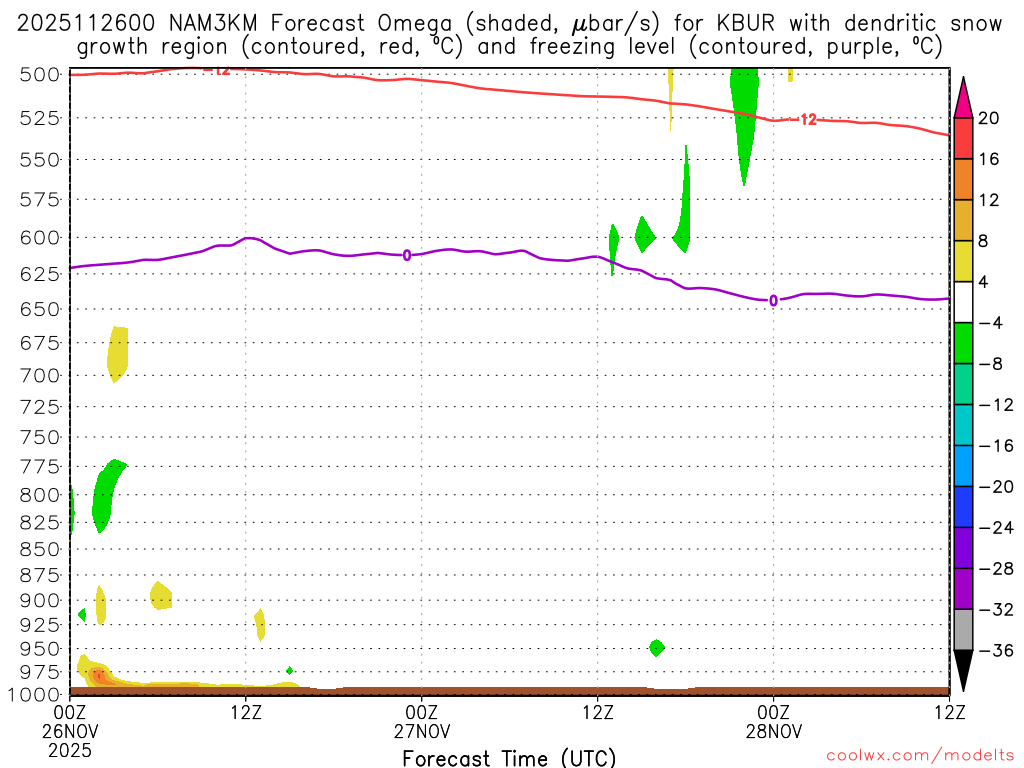The width and height of the screenshot is (1024, 768).
Task: Click the 525 pressure level label
Action: click(40, 118)
